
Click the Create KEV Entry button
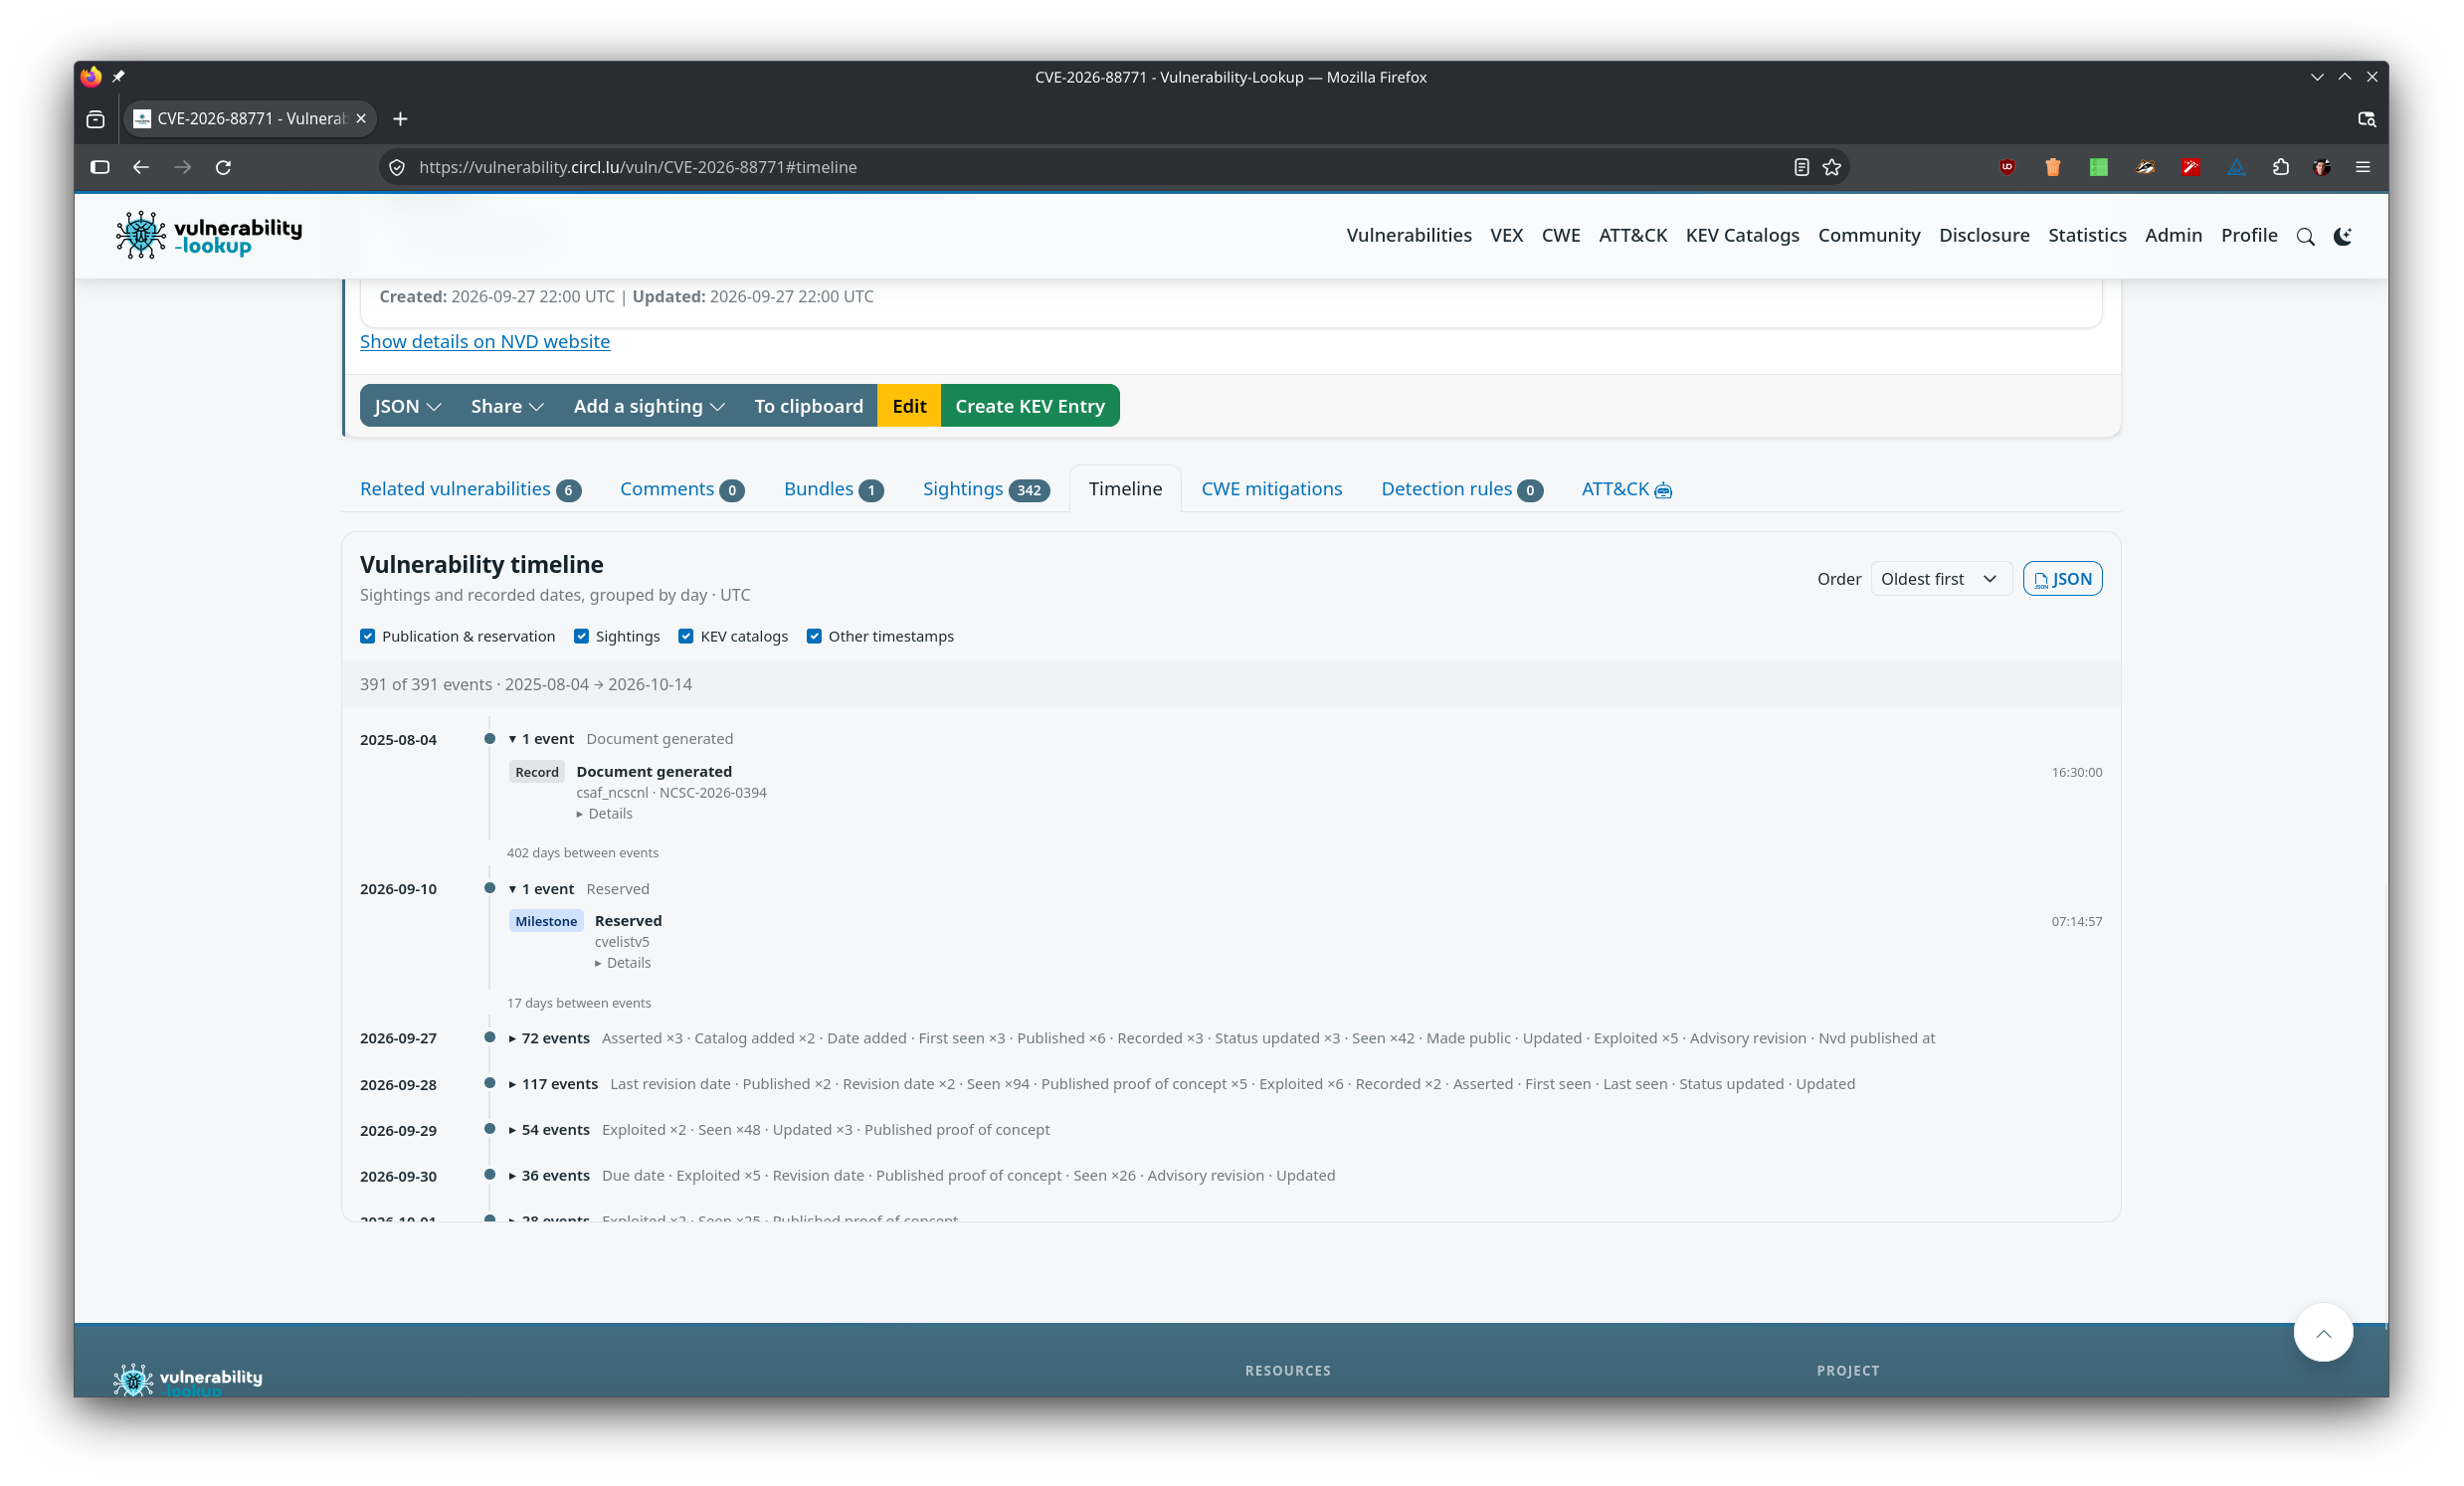1030,406
